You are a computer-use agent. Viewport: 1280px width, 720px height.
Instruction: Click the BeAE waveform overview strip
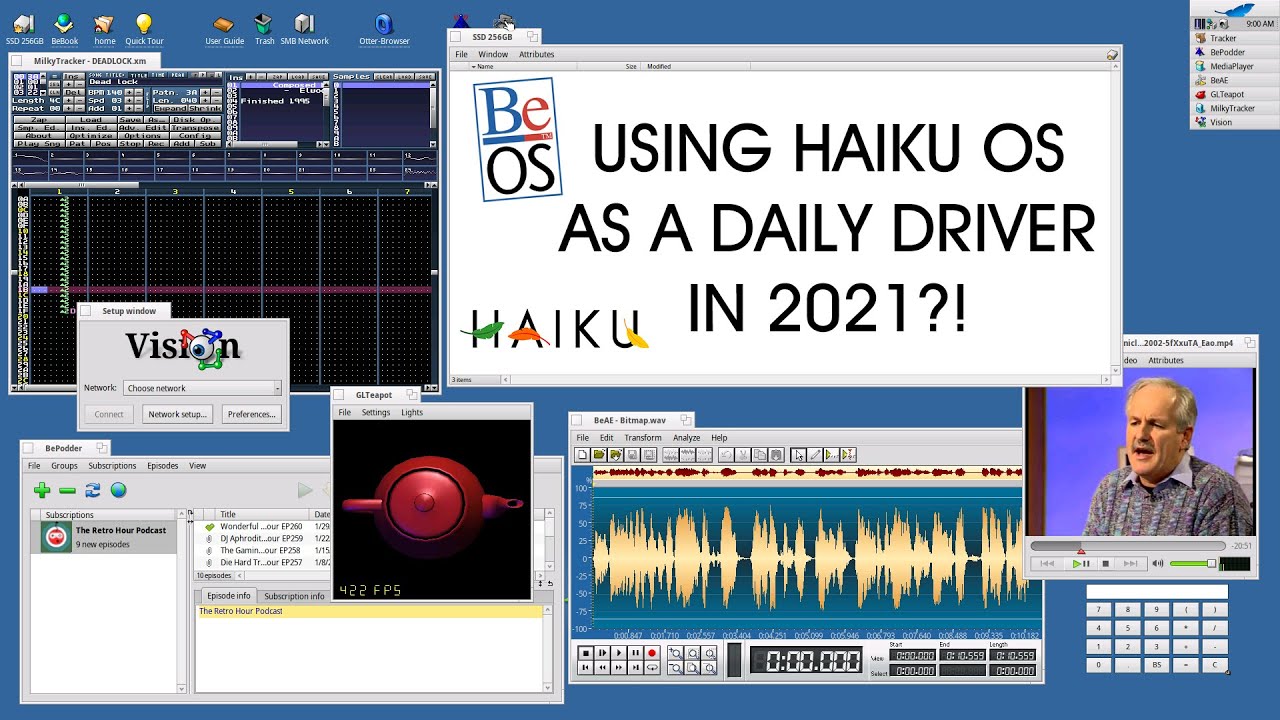click(807, 472)
